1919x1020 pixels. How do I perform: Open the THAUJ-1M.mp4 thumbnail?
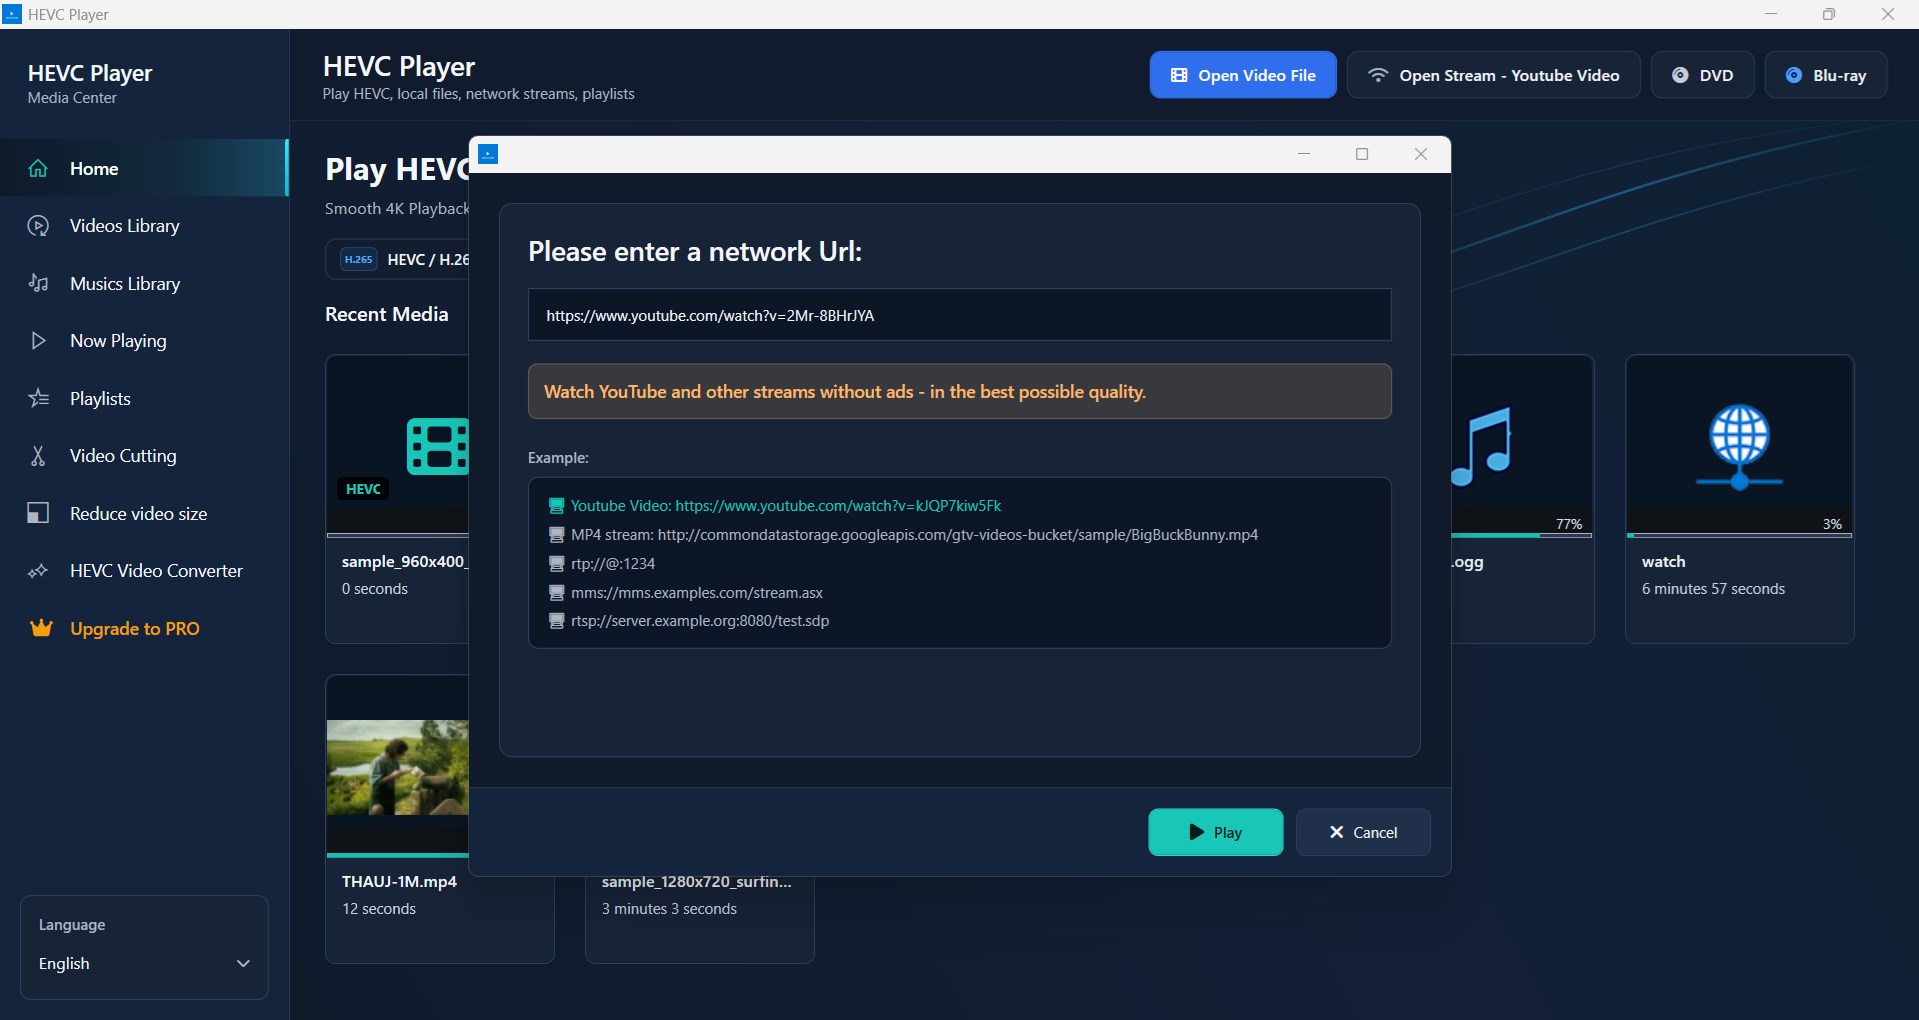[x=398, y=767]
